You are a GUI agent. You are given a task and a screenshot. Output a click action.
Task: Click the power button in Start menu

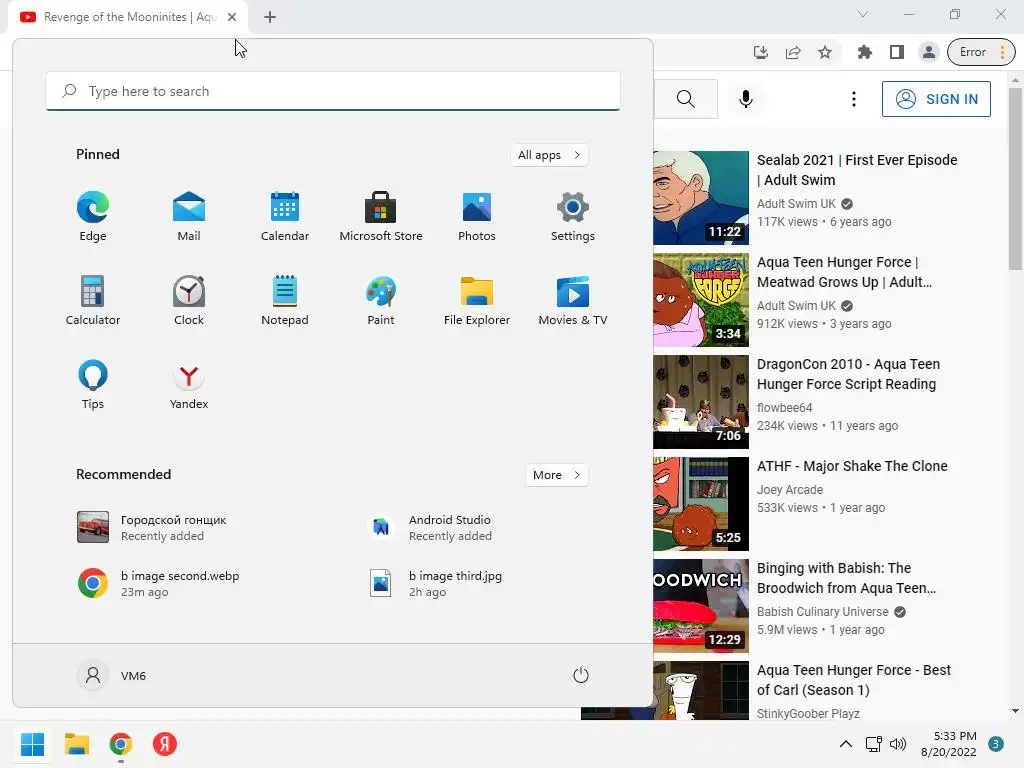click(x=581, y=675)
